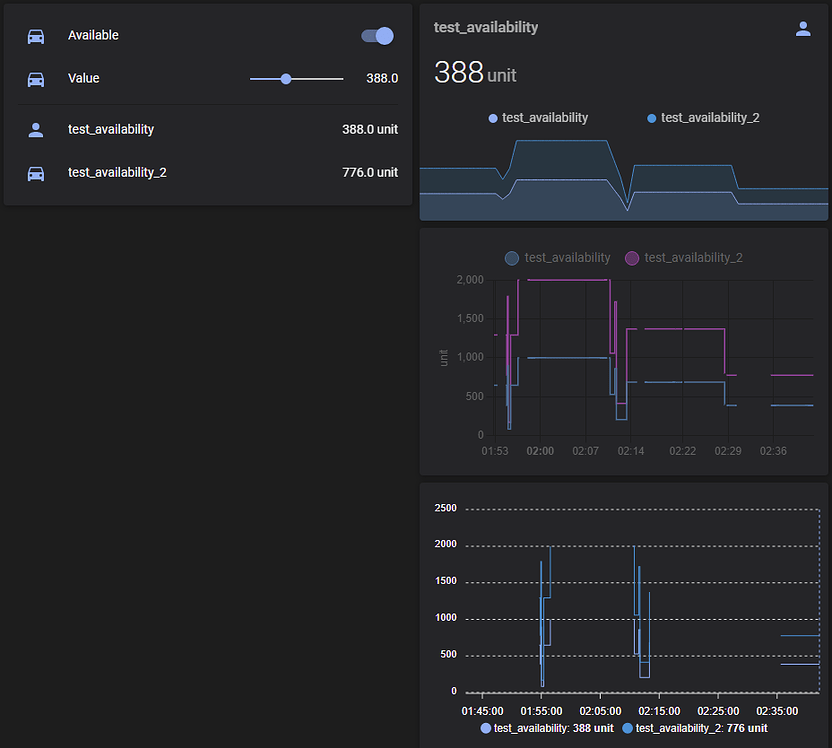832x748 pixels.
Task: Click test_availability_2 legend dot in mini graph
Action: click(x=652, y=118)
